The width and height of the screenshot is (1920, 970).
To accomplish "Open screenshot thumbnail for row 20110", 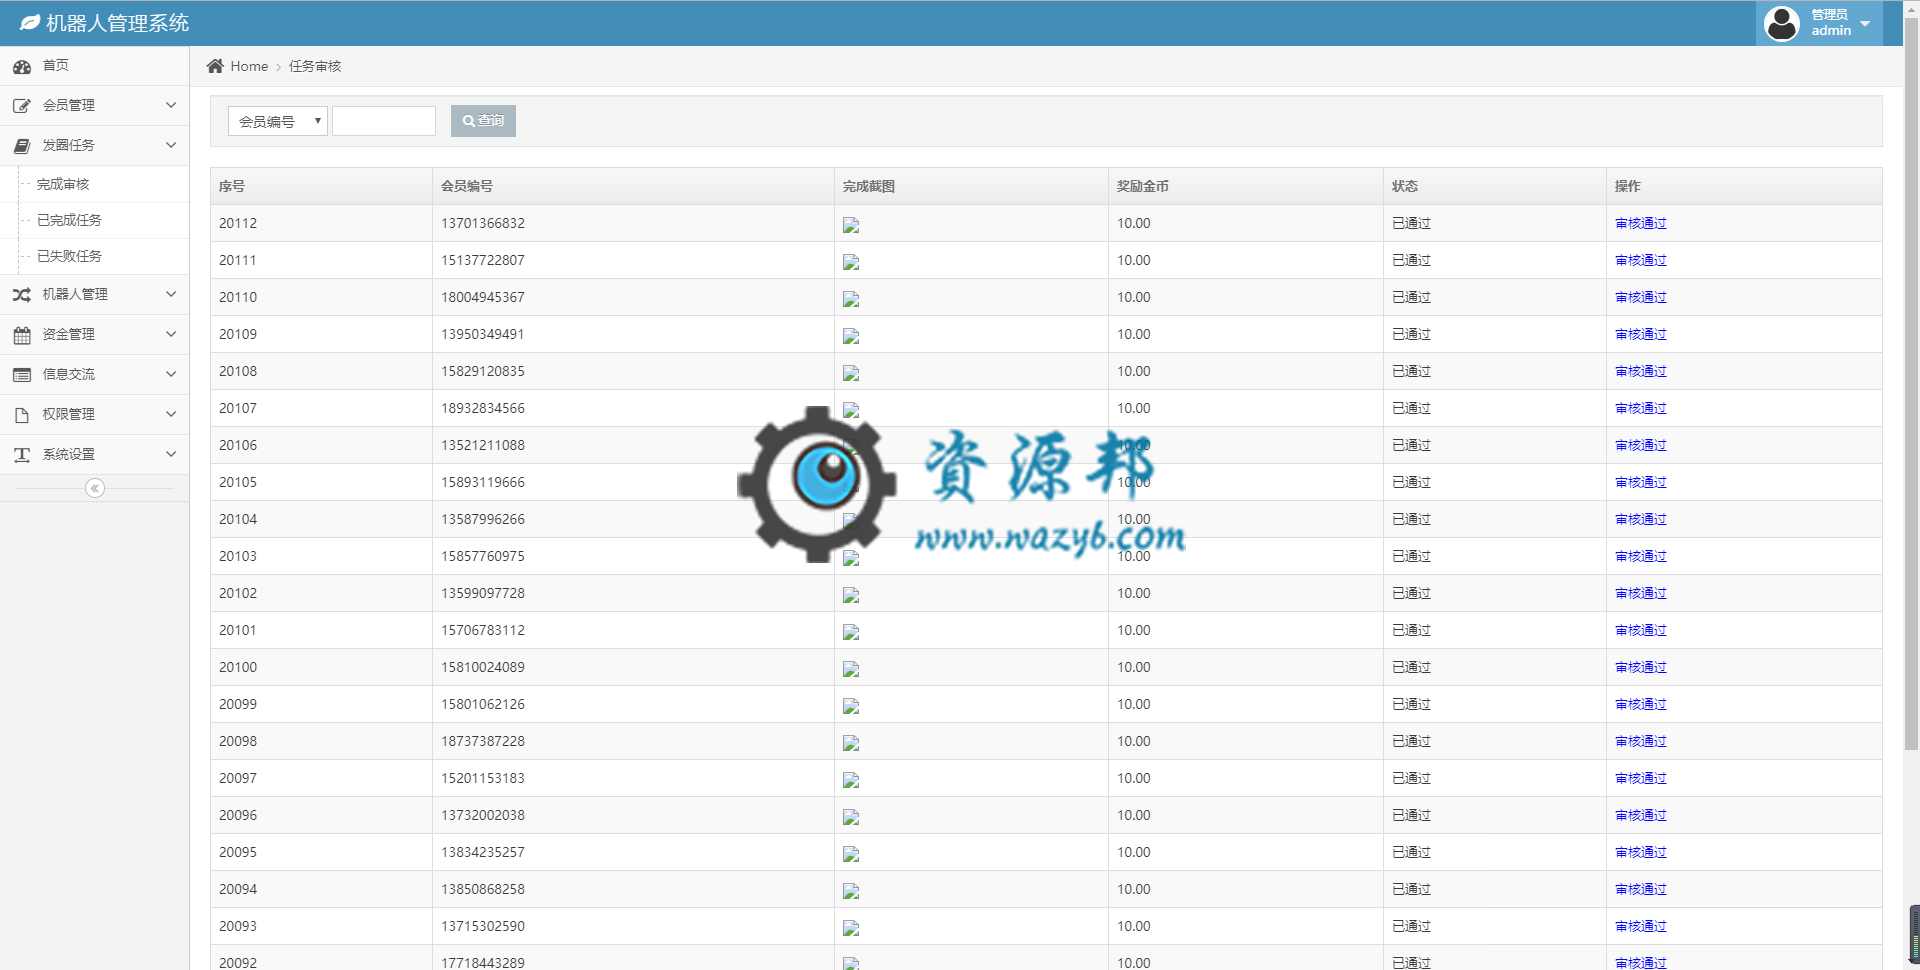I will 851,299.
